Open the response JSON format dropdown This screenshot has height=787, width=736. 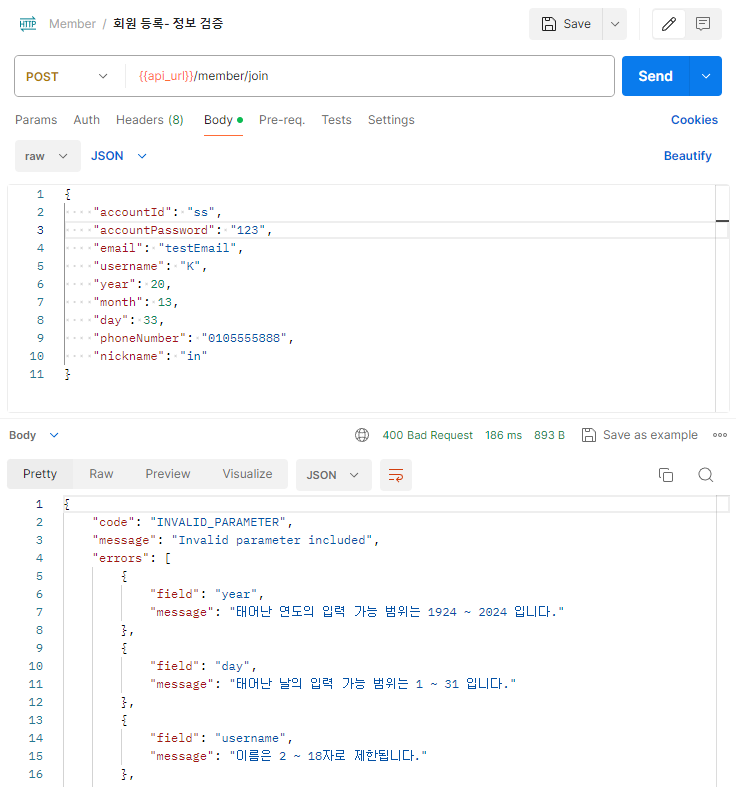coord(333,475)
